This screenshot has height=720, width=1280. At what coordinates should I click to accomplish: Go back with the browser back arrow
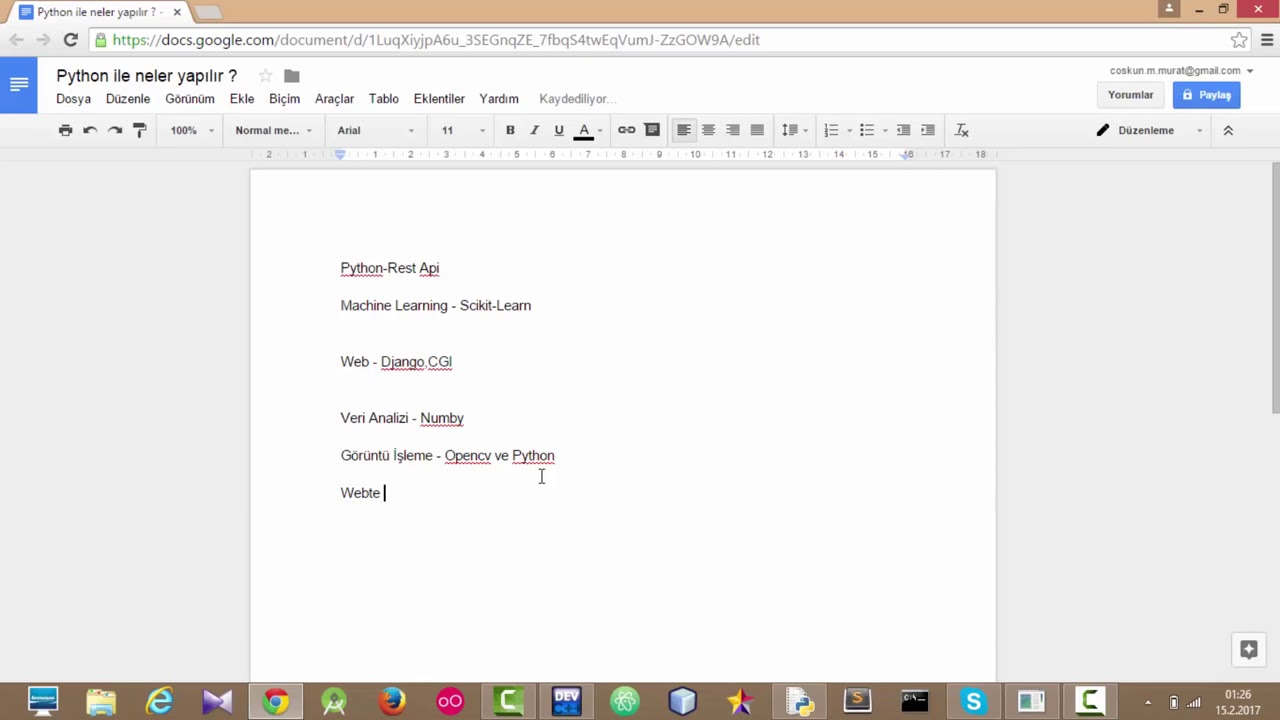coord(16,40)
